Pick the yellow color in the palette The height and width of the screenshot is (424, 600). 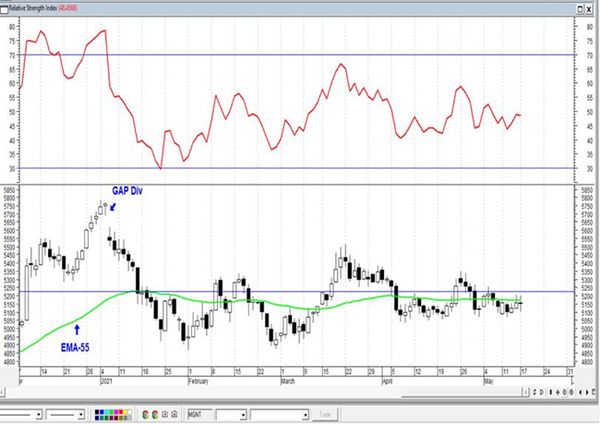pos(126,412)
